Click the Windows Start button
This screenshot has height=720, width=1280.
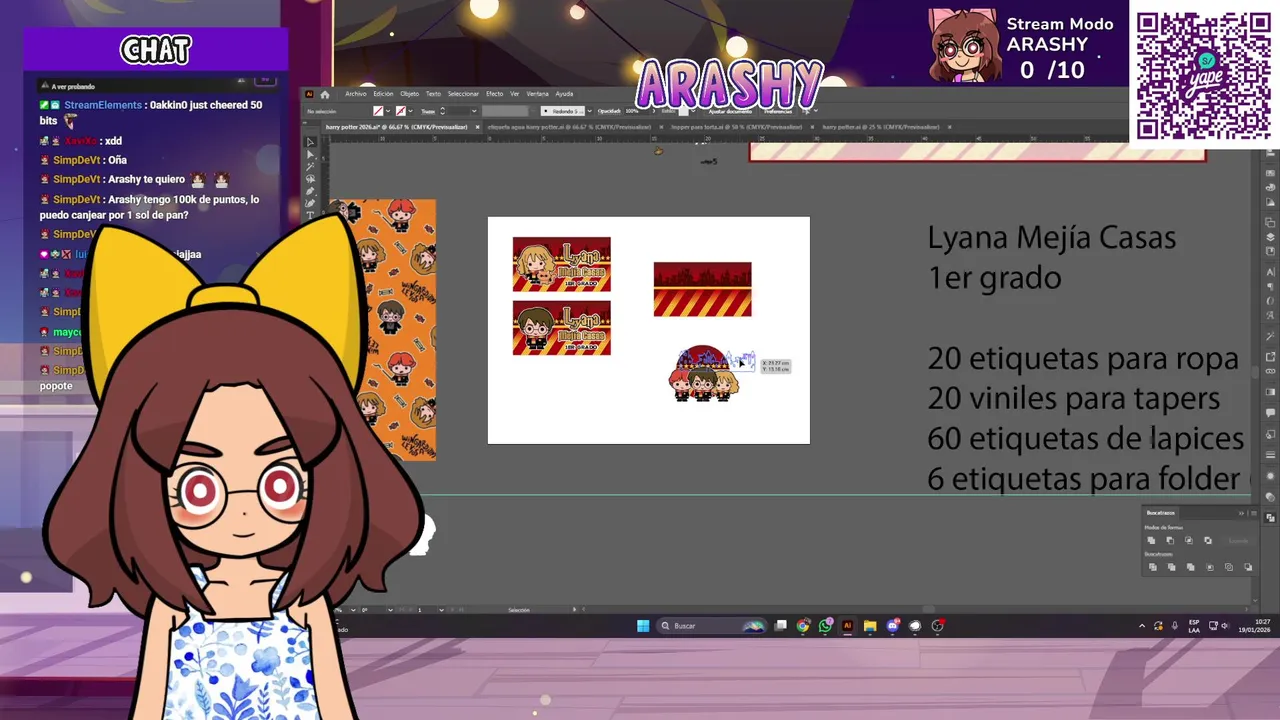click(x=643, y=626)
